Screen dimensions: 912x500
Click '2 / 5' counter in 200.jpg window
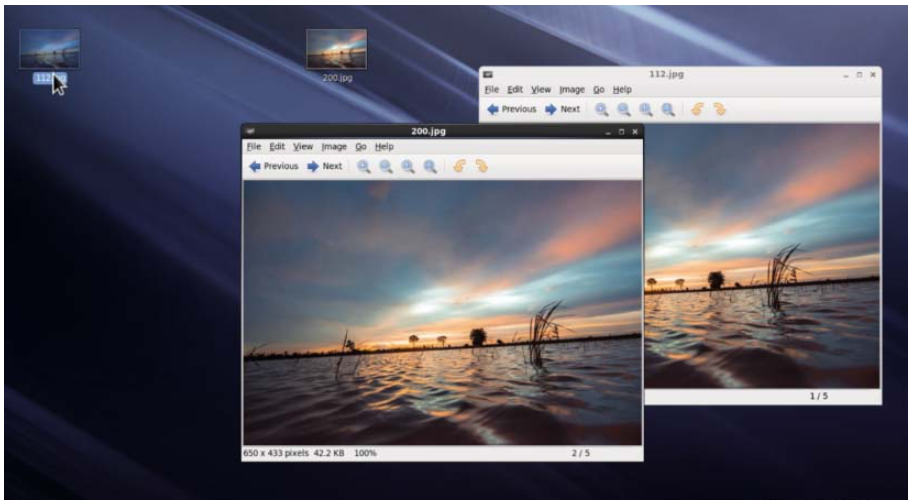click(x=580, y=453)
